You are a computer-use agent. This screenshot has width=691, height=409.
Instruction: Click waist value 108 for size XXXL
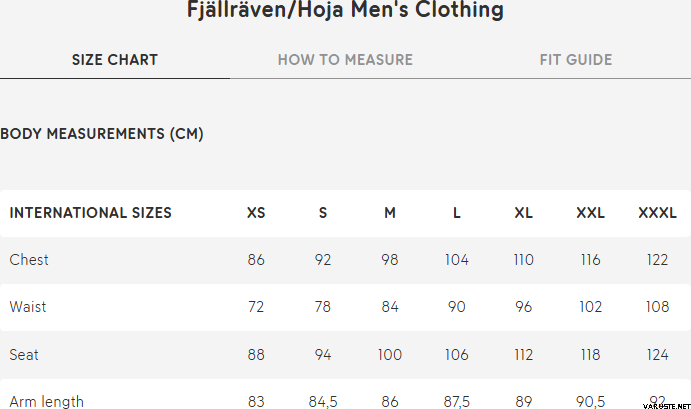tap(657, 307)
